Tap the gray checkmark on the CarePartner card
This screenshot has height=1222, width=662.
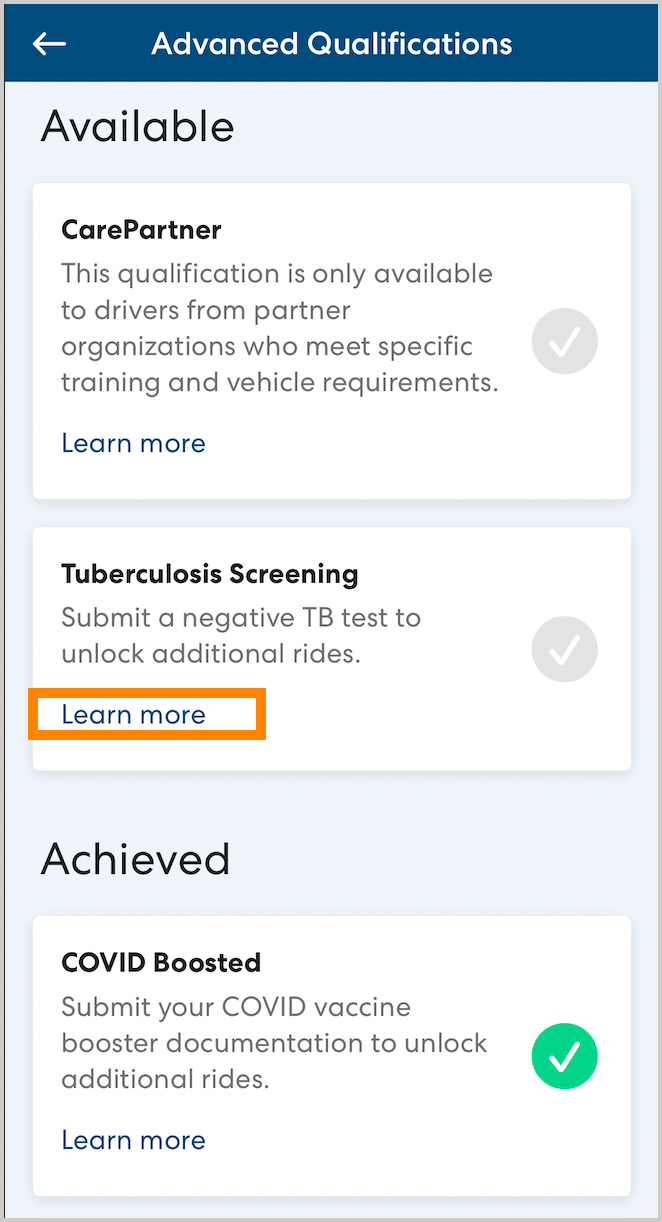(565, 342)
